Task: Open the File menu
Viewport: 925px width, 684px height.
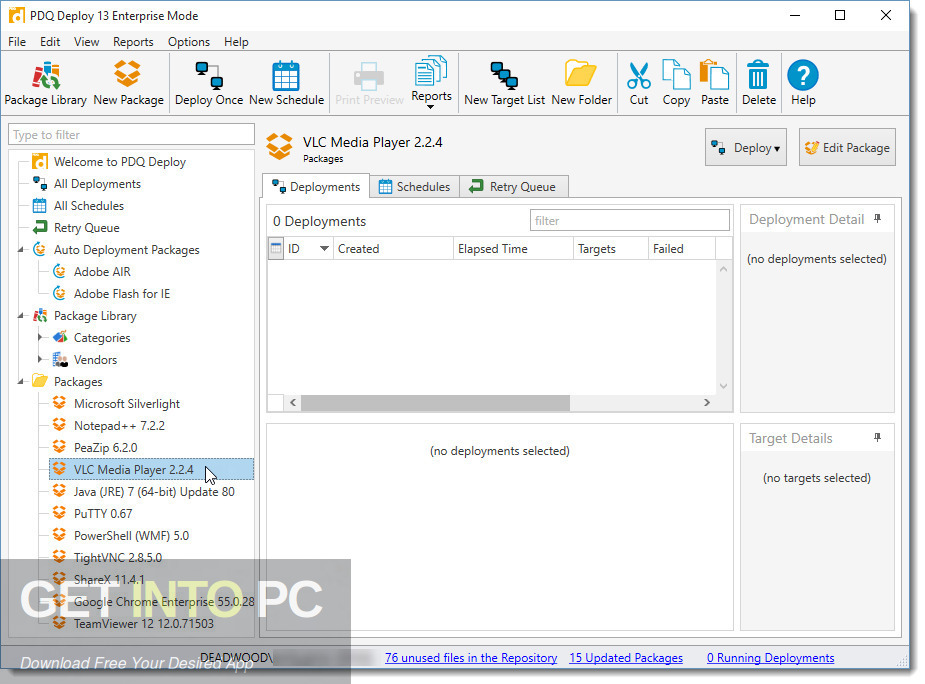Action: click(17, 42)
